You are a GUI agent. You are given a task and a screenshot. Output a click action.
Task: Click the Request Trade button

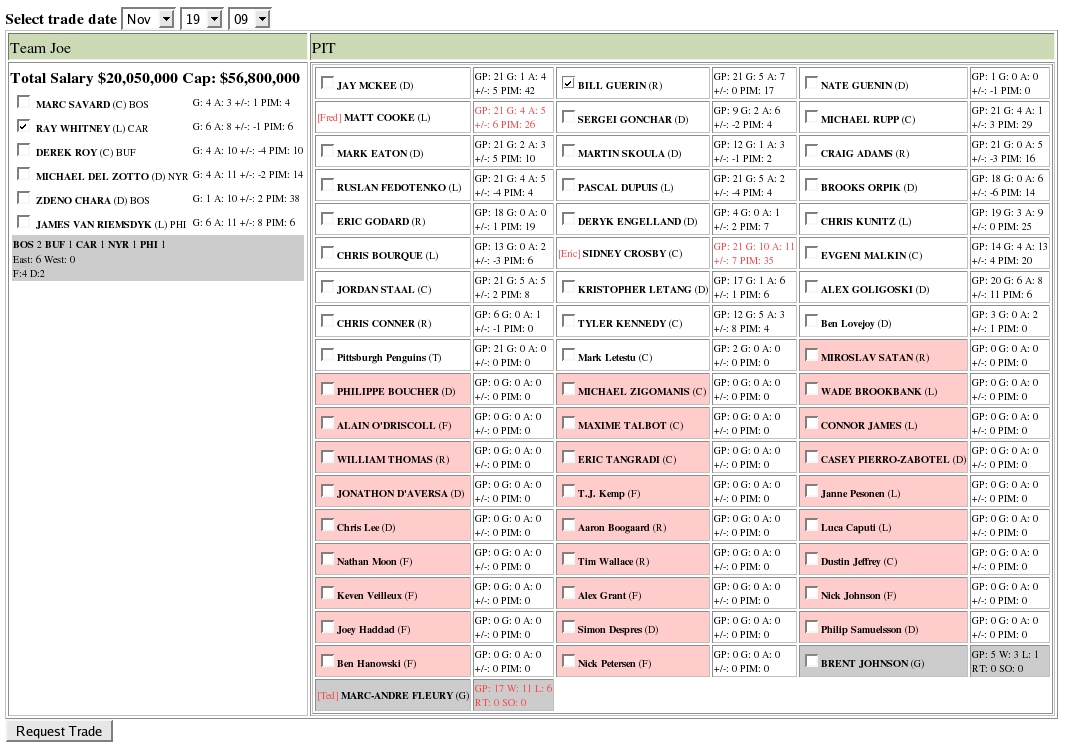click(59, 731)
